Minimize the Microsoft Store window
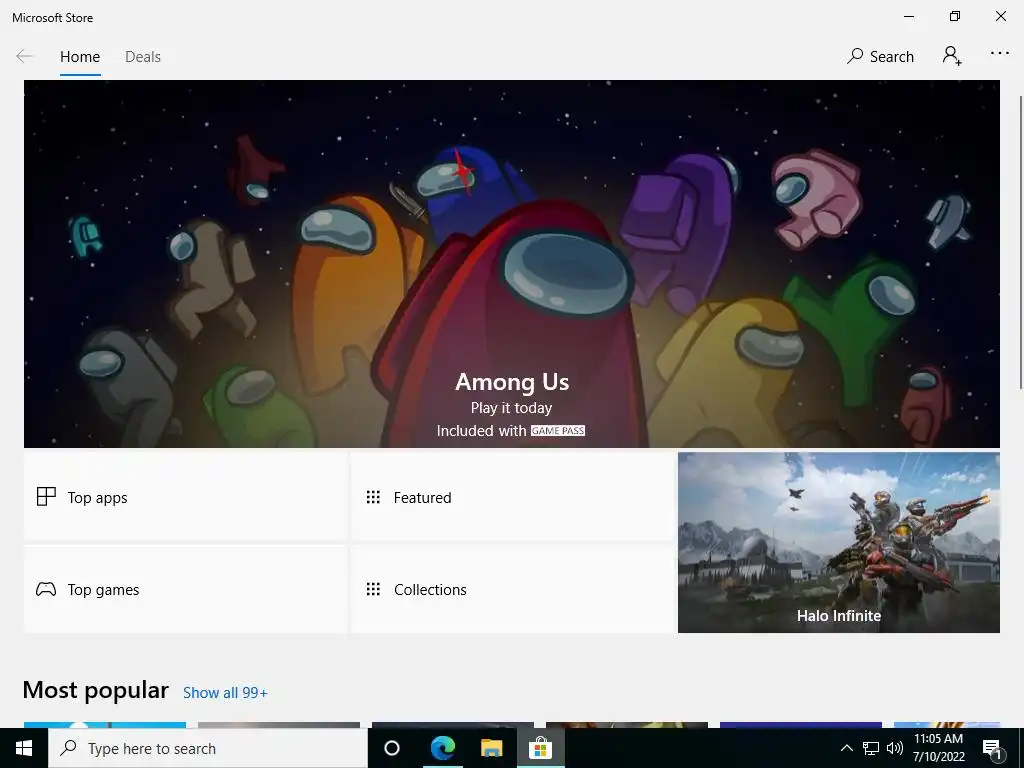 point(909,16)
